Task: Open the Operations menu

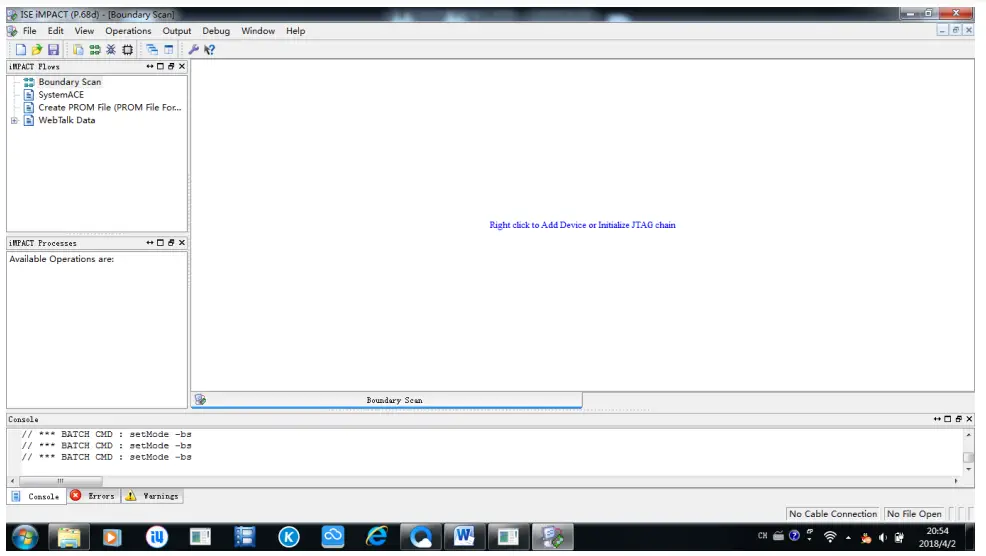Action: tap(128, 31)
